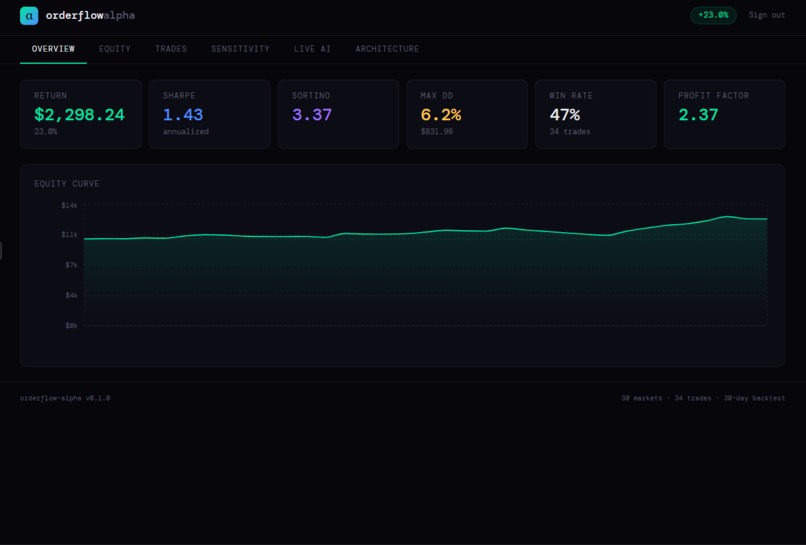Click the Max DD value 6.2%
This screenshot has height=545, width=806.
point(441,115)
